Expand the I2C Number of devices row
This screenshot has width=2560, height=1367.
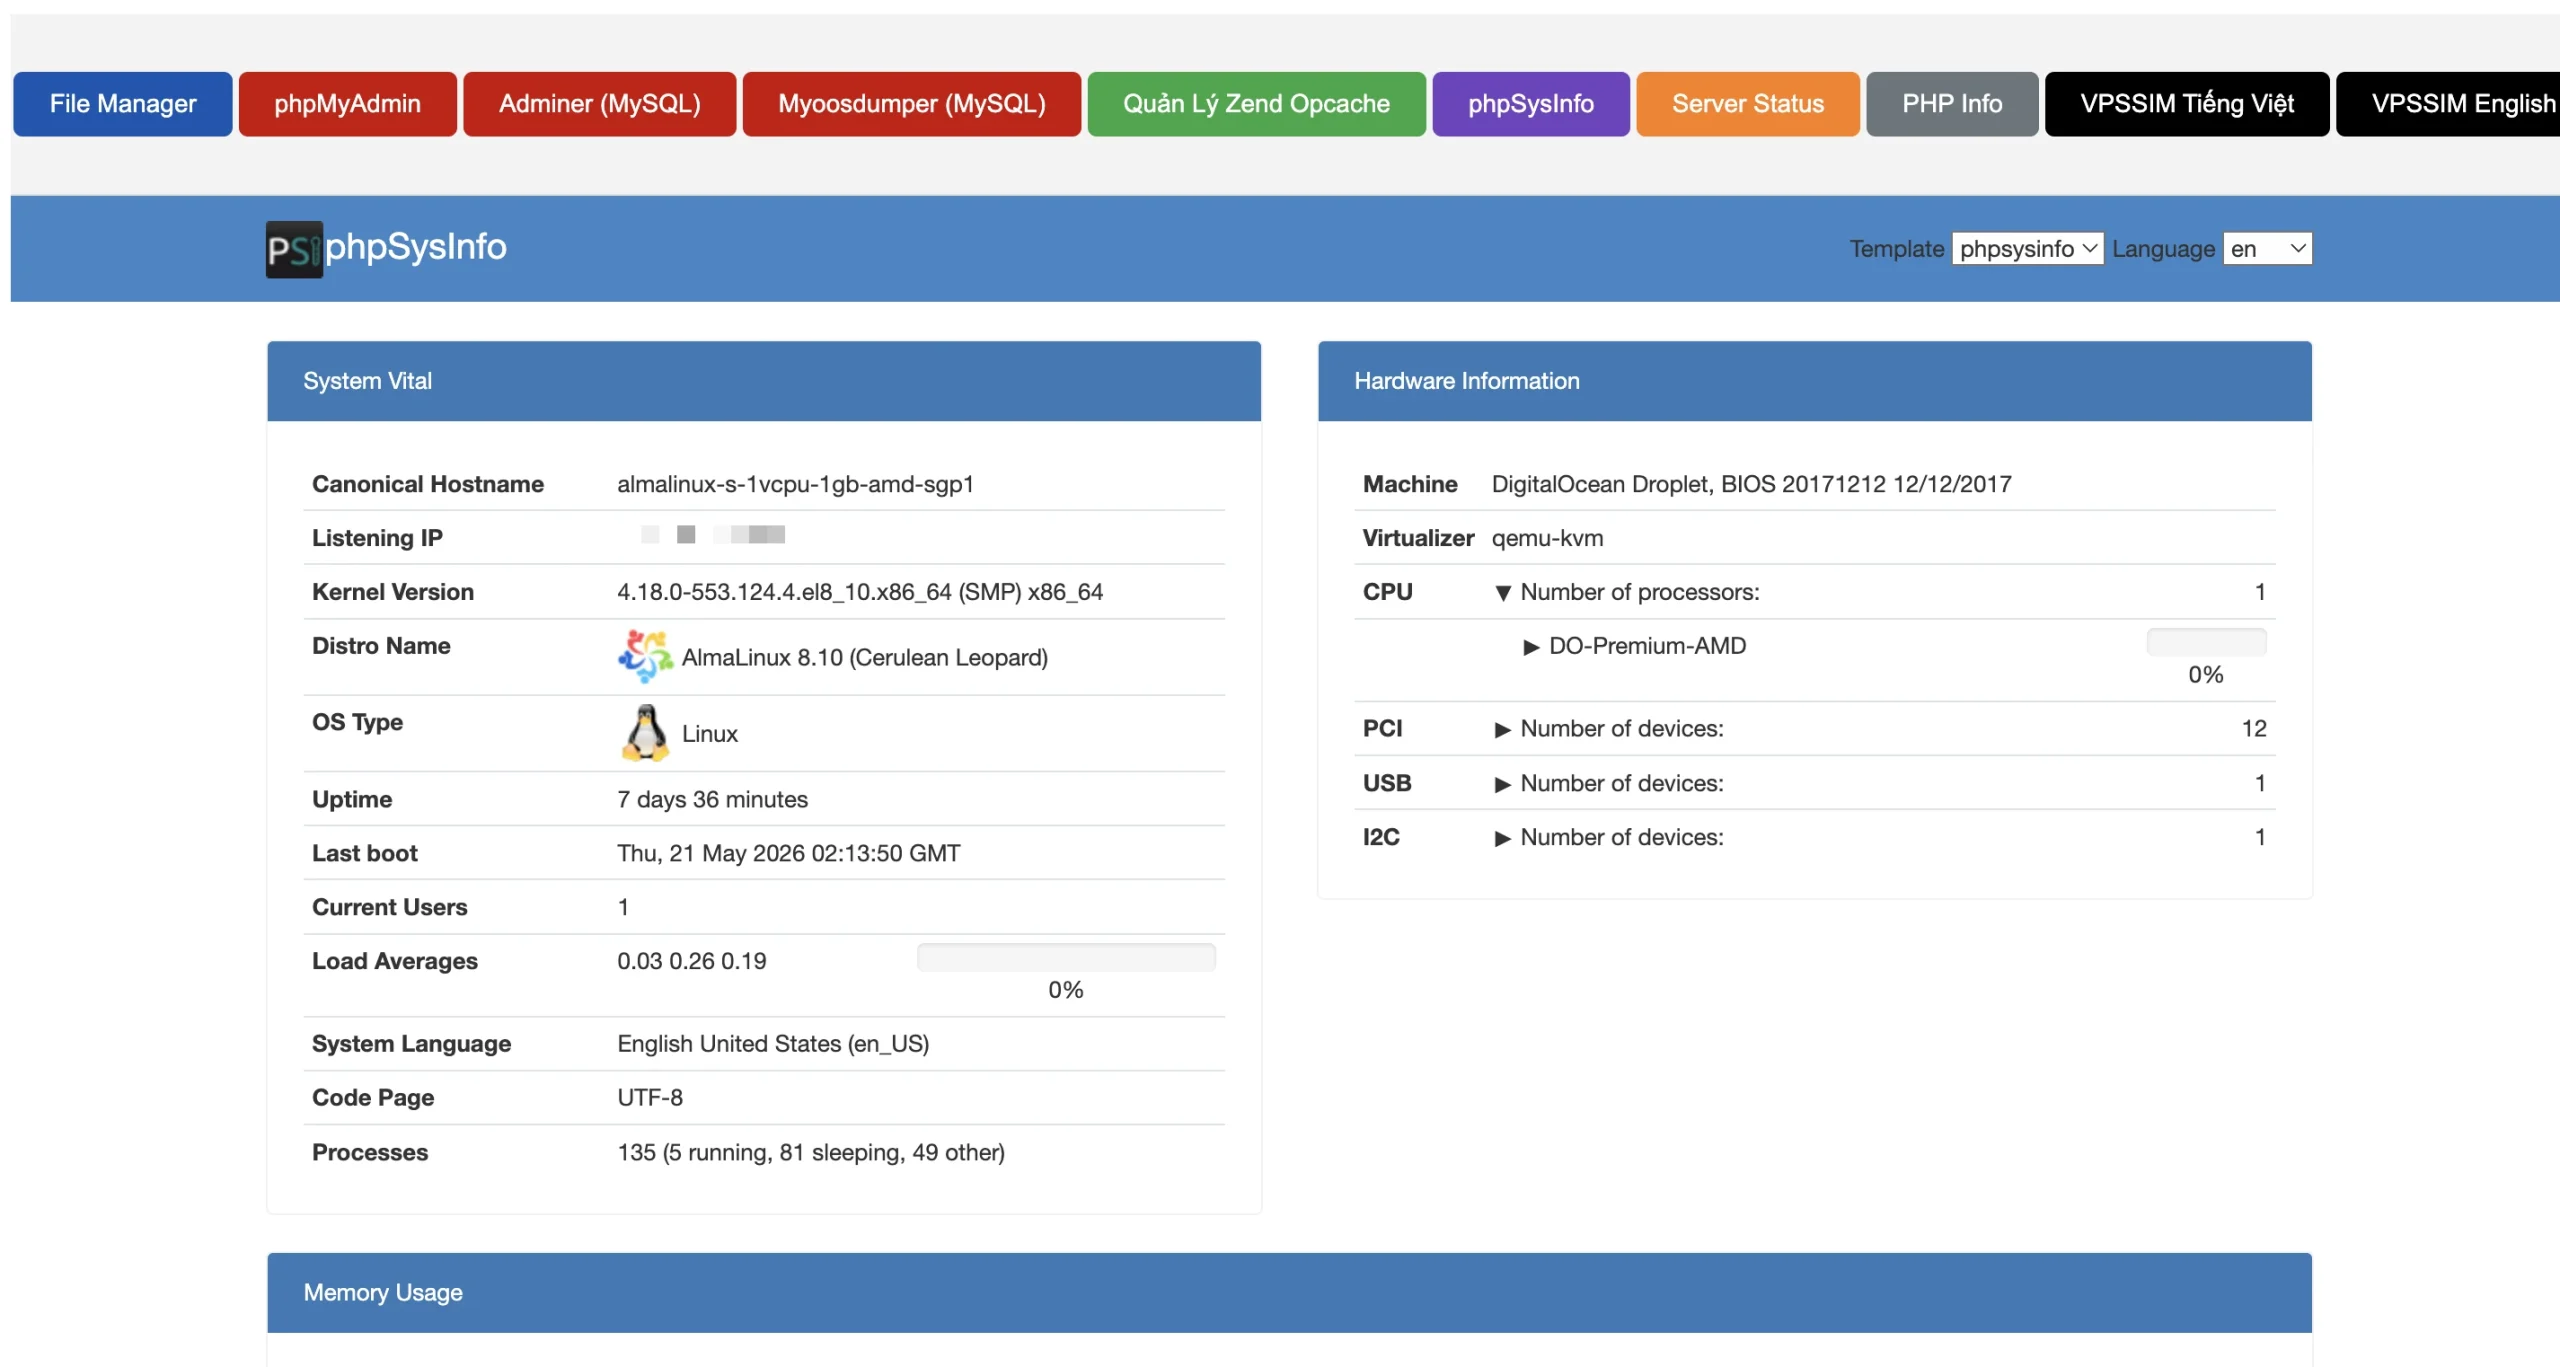tap(1502, 839)
